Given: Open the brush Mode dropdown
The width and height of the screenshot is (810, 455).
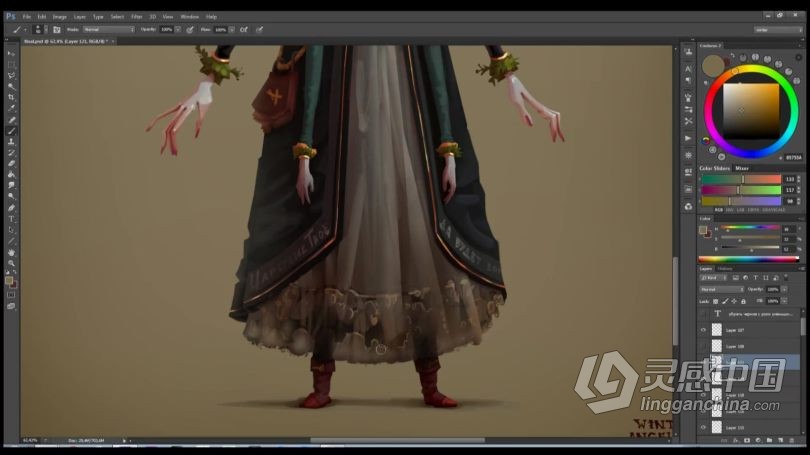Looking at the screenshot, I should [109, 29].
